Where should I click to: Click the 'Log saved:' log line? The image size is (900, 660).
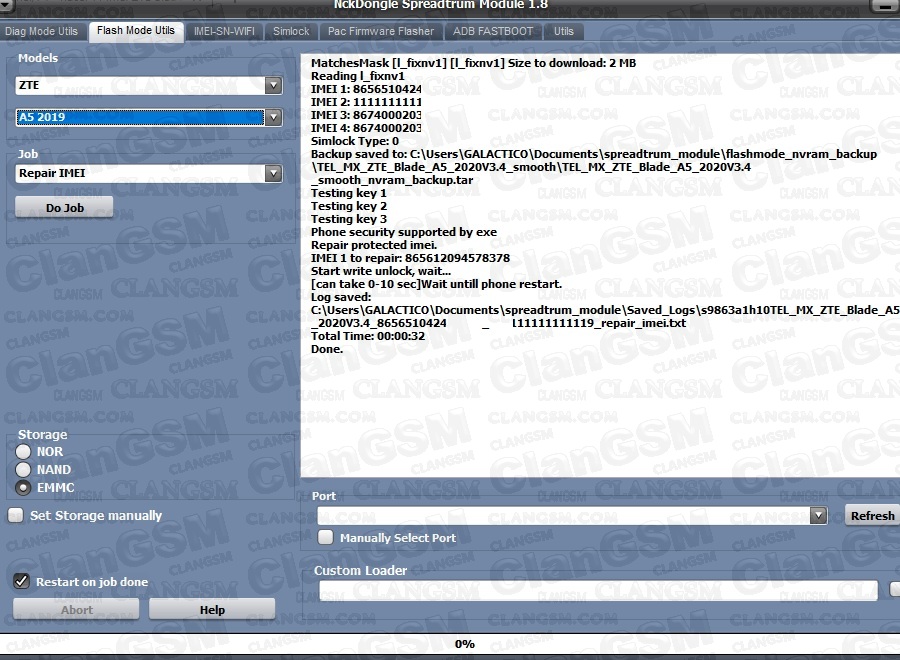[341, 297]
